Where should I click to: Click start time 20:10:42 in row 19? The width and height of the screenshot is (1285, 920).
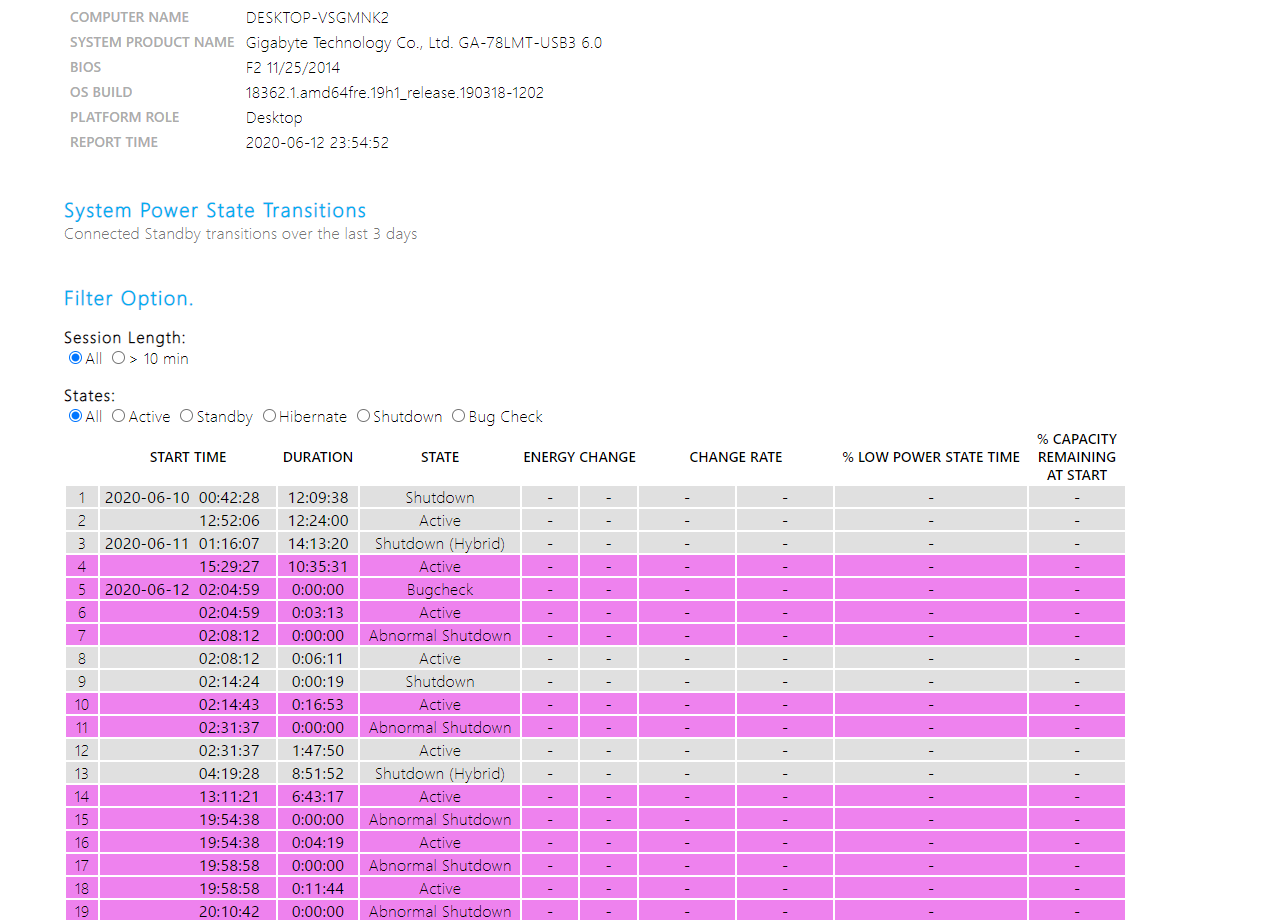[229, 912]
